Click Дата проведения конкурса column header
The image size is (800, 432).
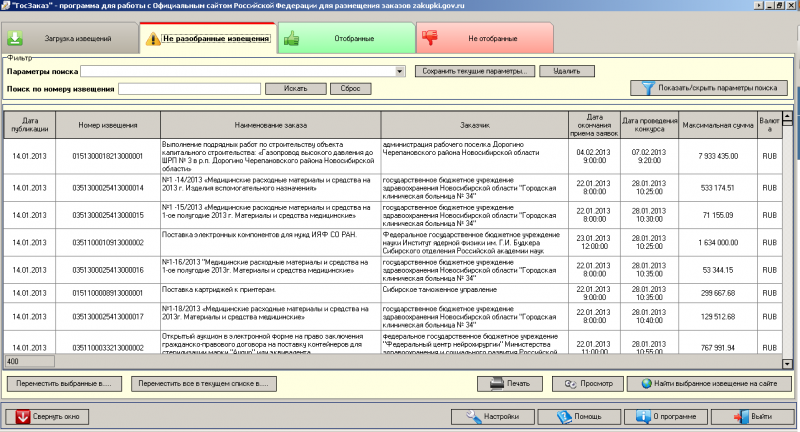649,125
